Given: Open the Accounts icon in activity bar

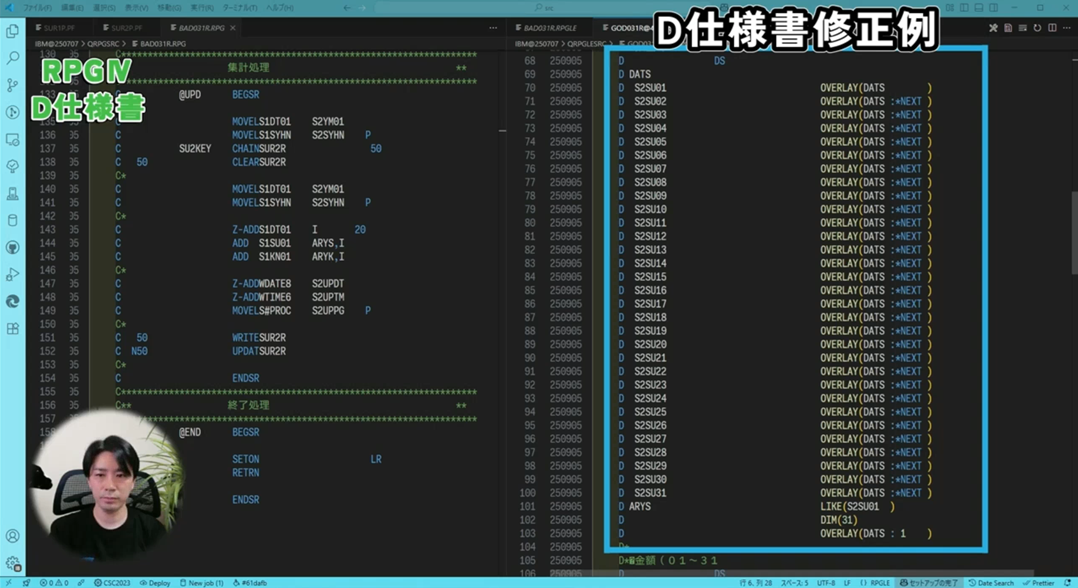Looking at the screenshot, I should pos(13,537).
